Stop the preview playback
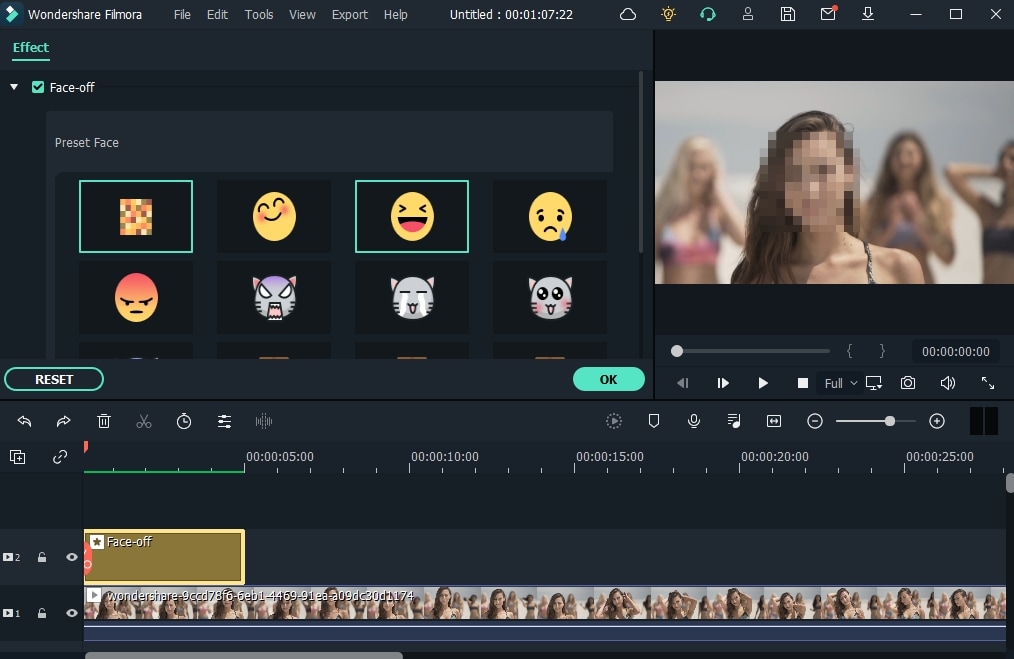The width and height of the screenshot is (1014, 659). (803, 383)
